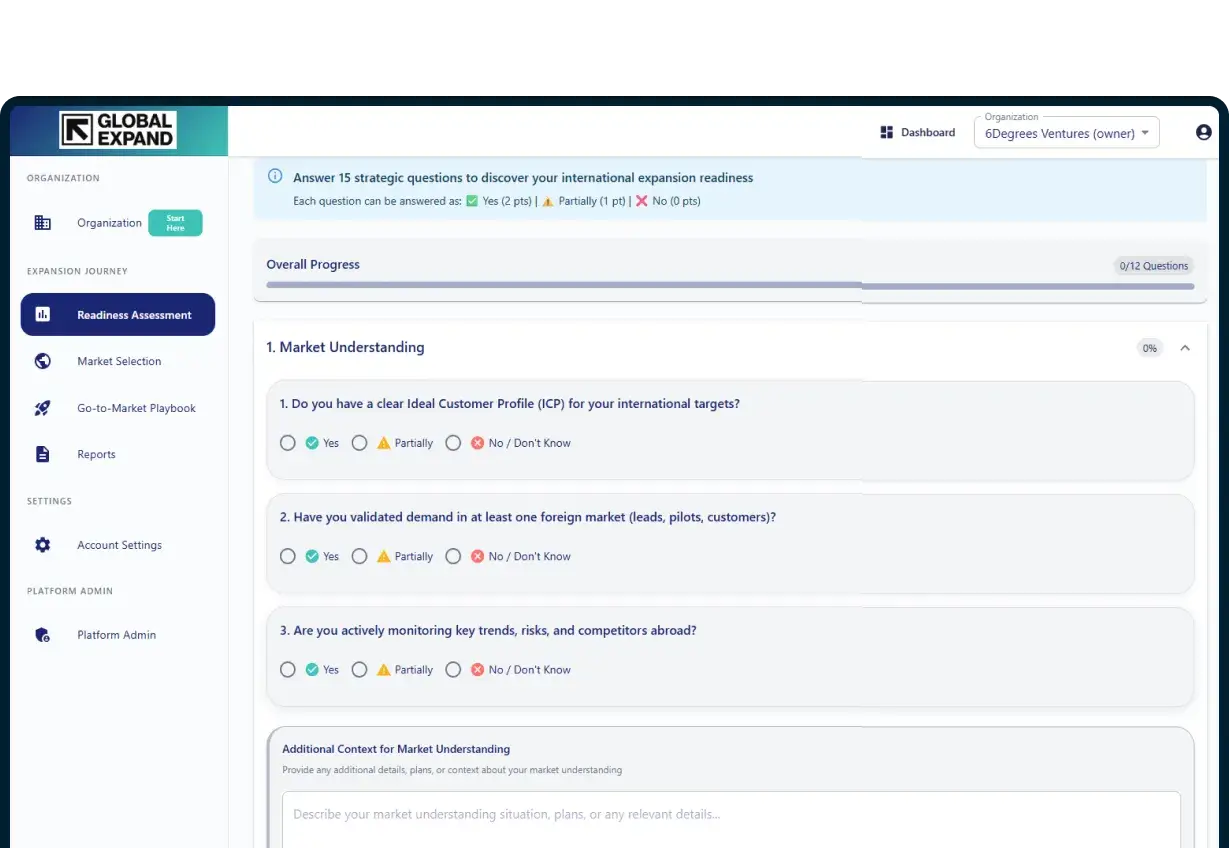Image resolution: width=1230 pixels, height=848 pixels.
Task: Click the Platform Admin shield icon
Action: tap(42, 635)
